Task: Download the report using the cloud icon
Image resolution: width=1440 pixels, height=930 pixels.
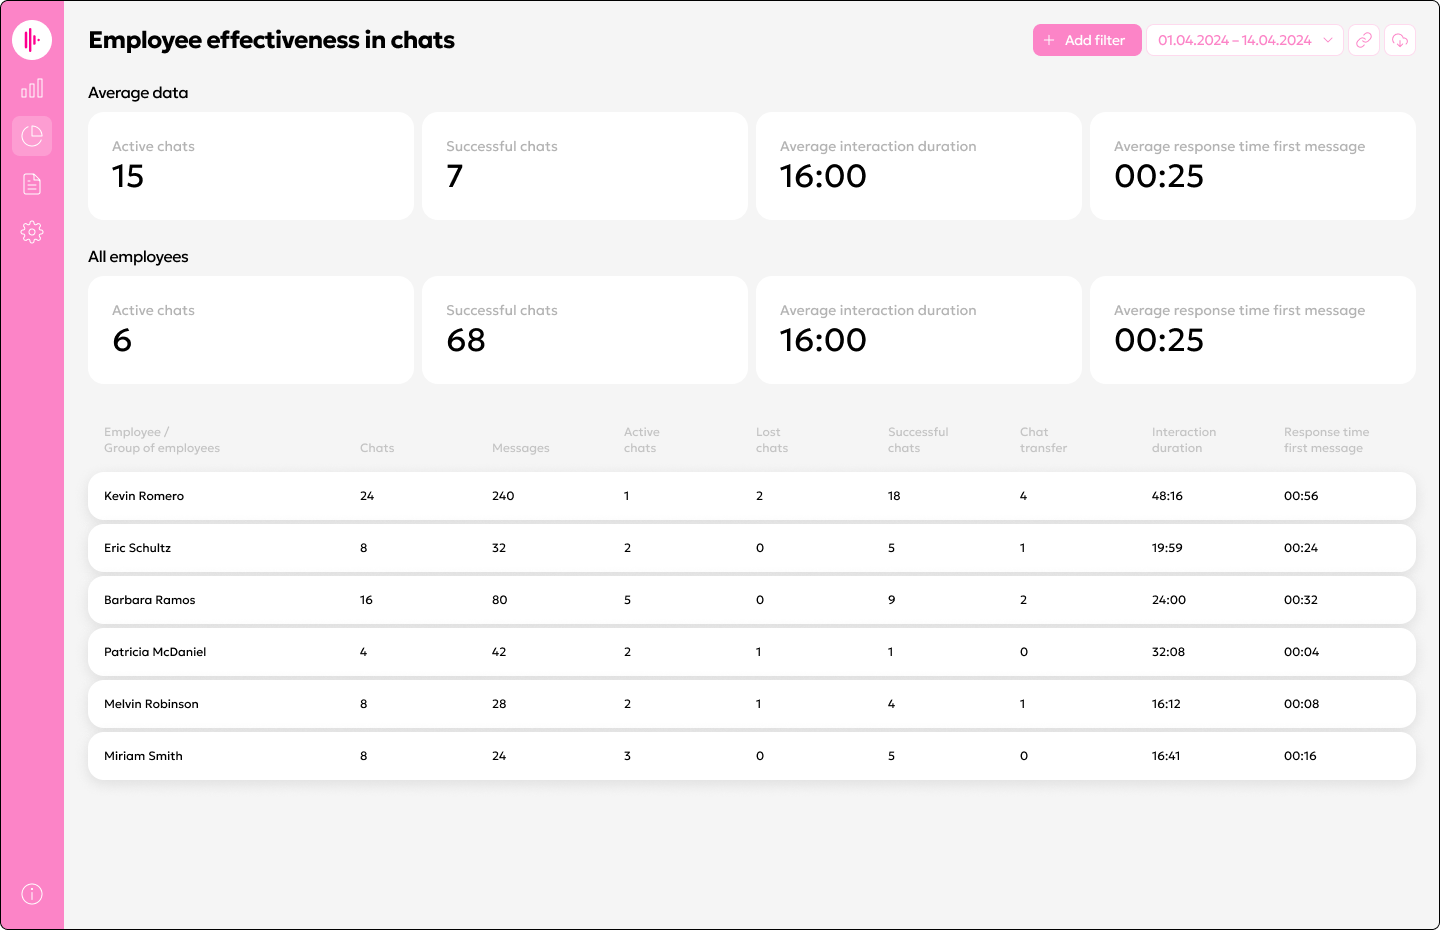Action: click(x=1400, y=40)
